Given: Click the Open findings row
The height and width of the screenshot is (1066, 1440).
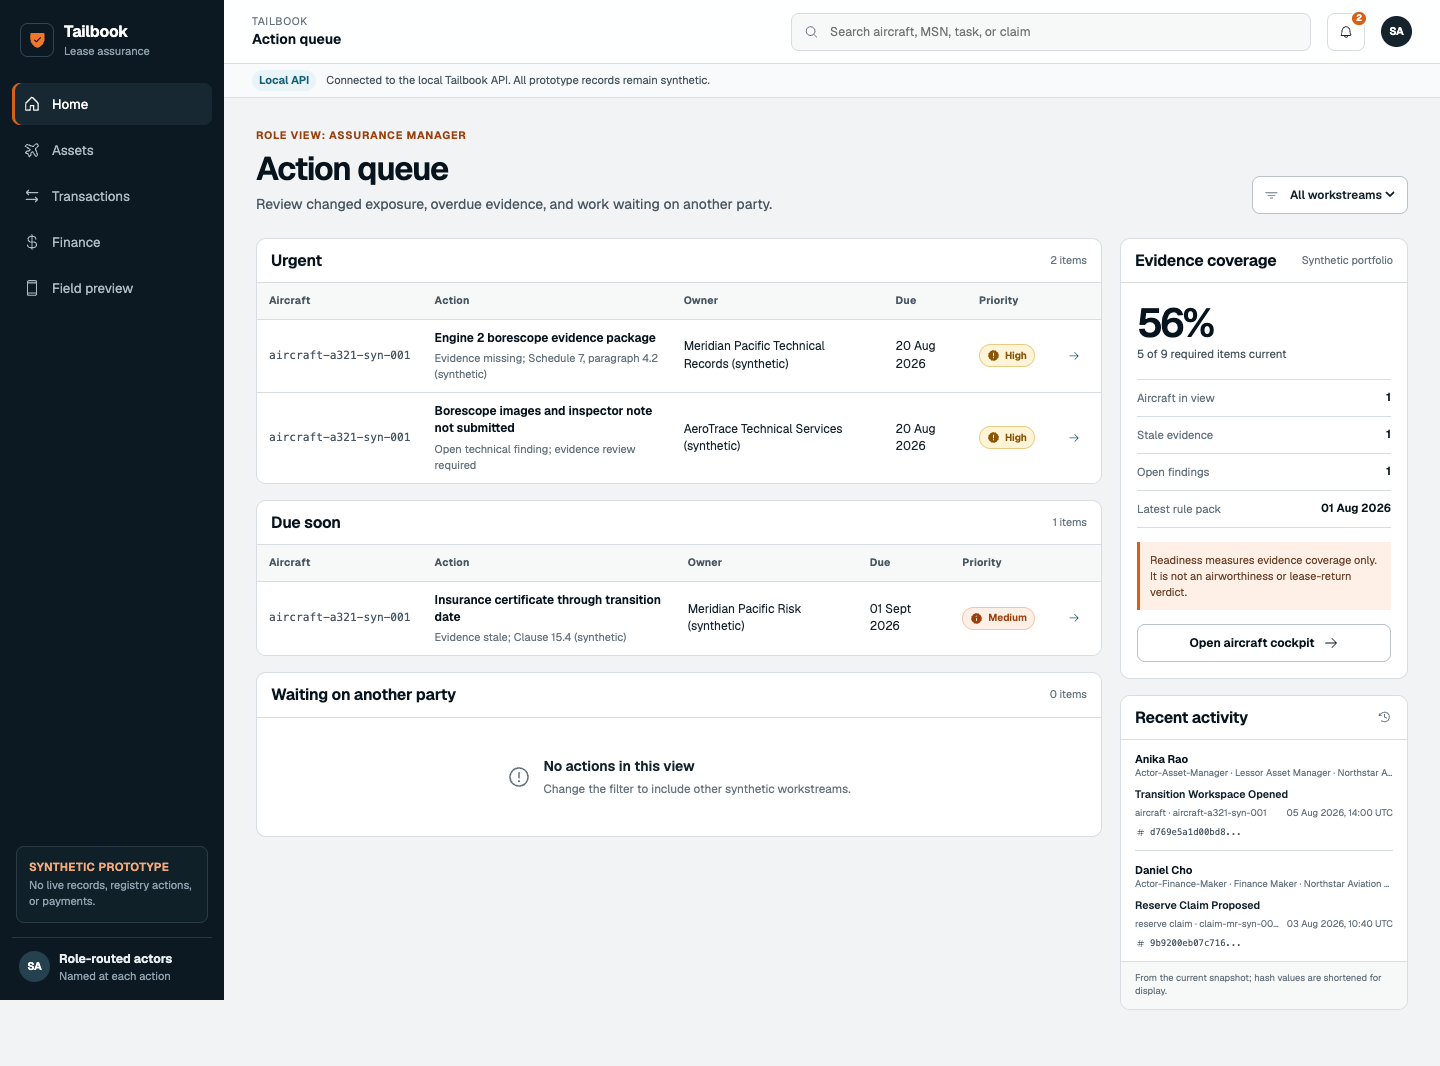Looking at the screenshot, I should 1264,472.
